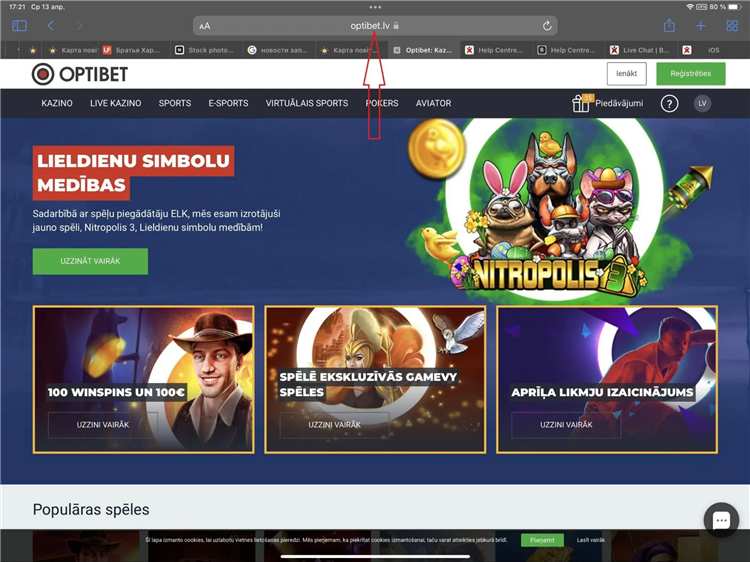Click the Optibet logo
Viewport: 750px width, 562px height.
tap(80, 74)
